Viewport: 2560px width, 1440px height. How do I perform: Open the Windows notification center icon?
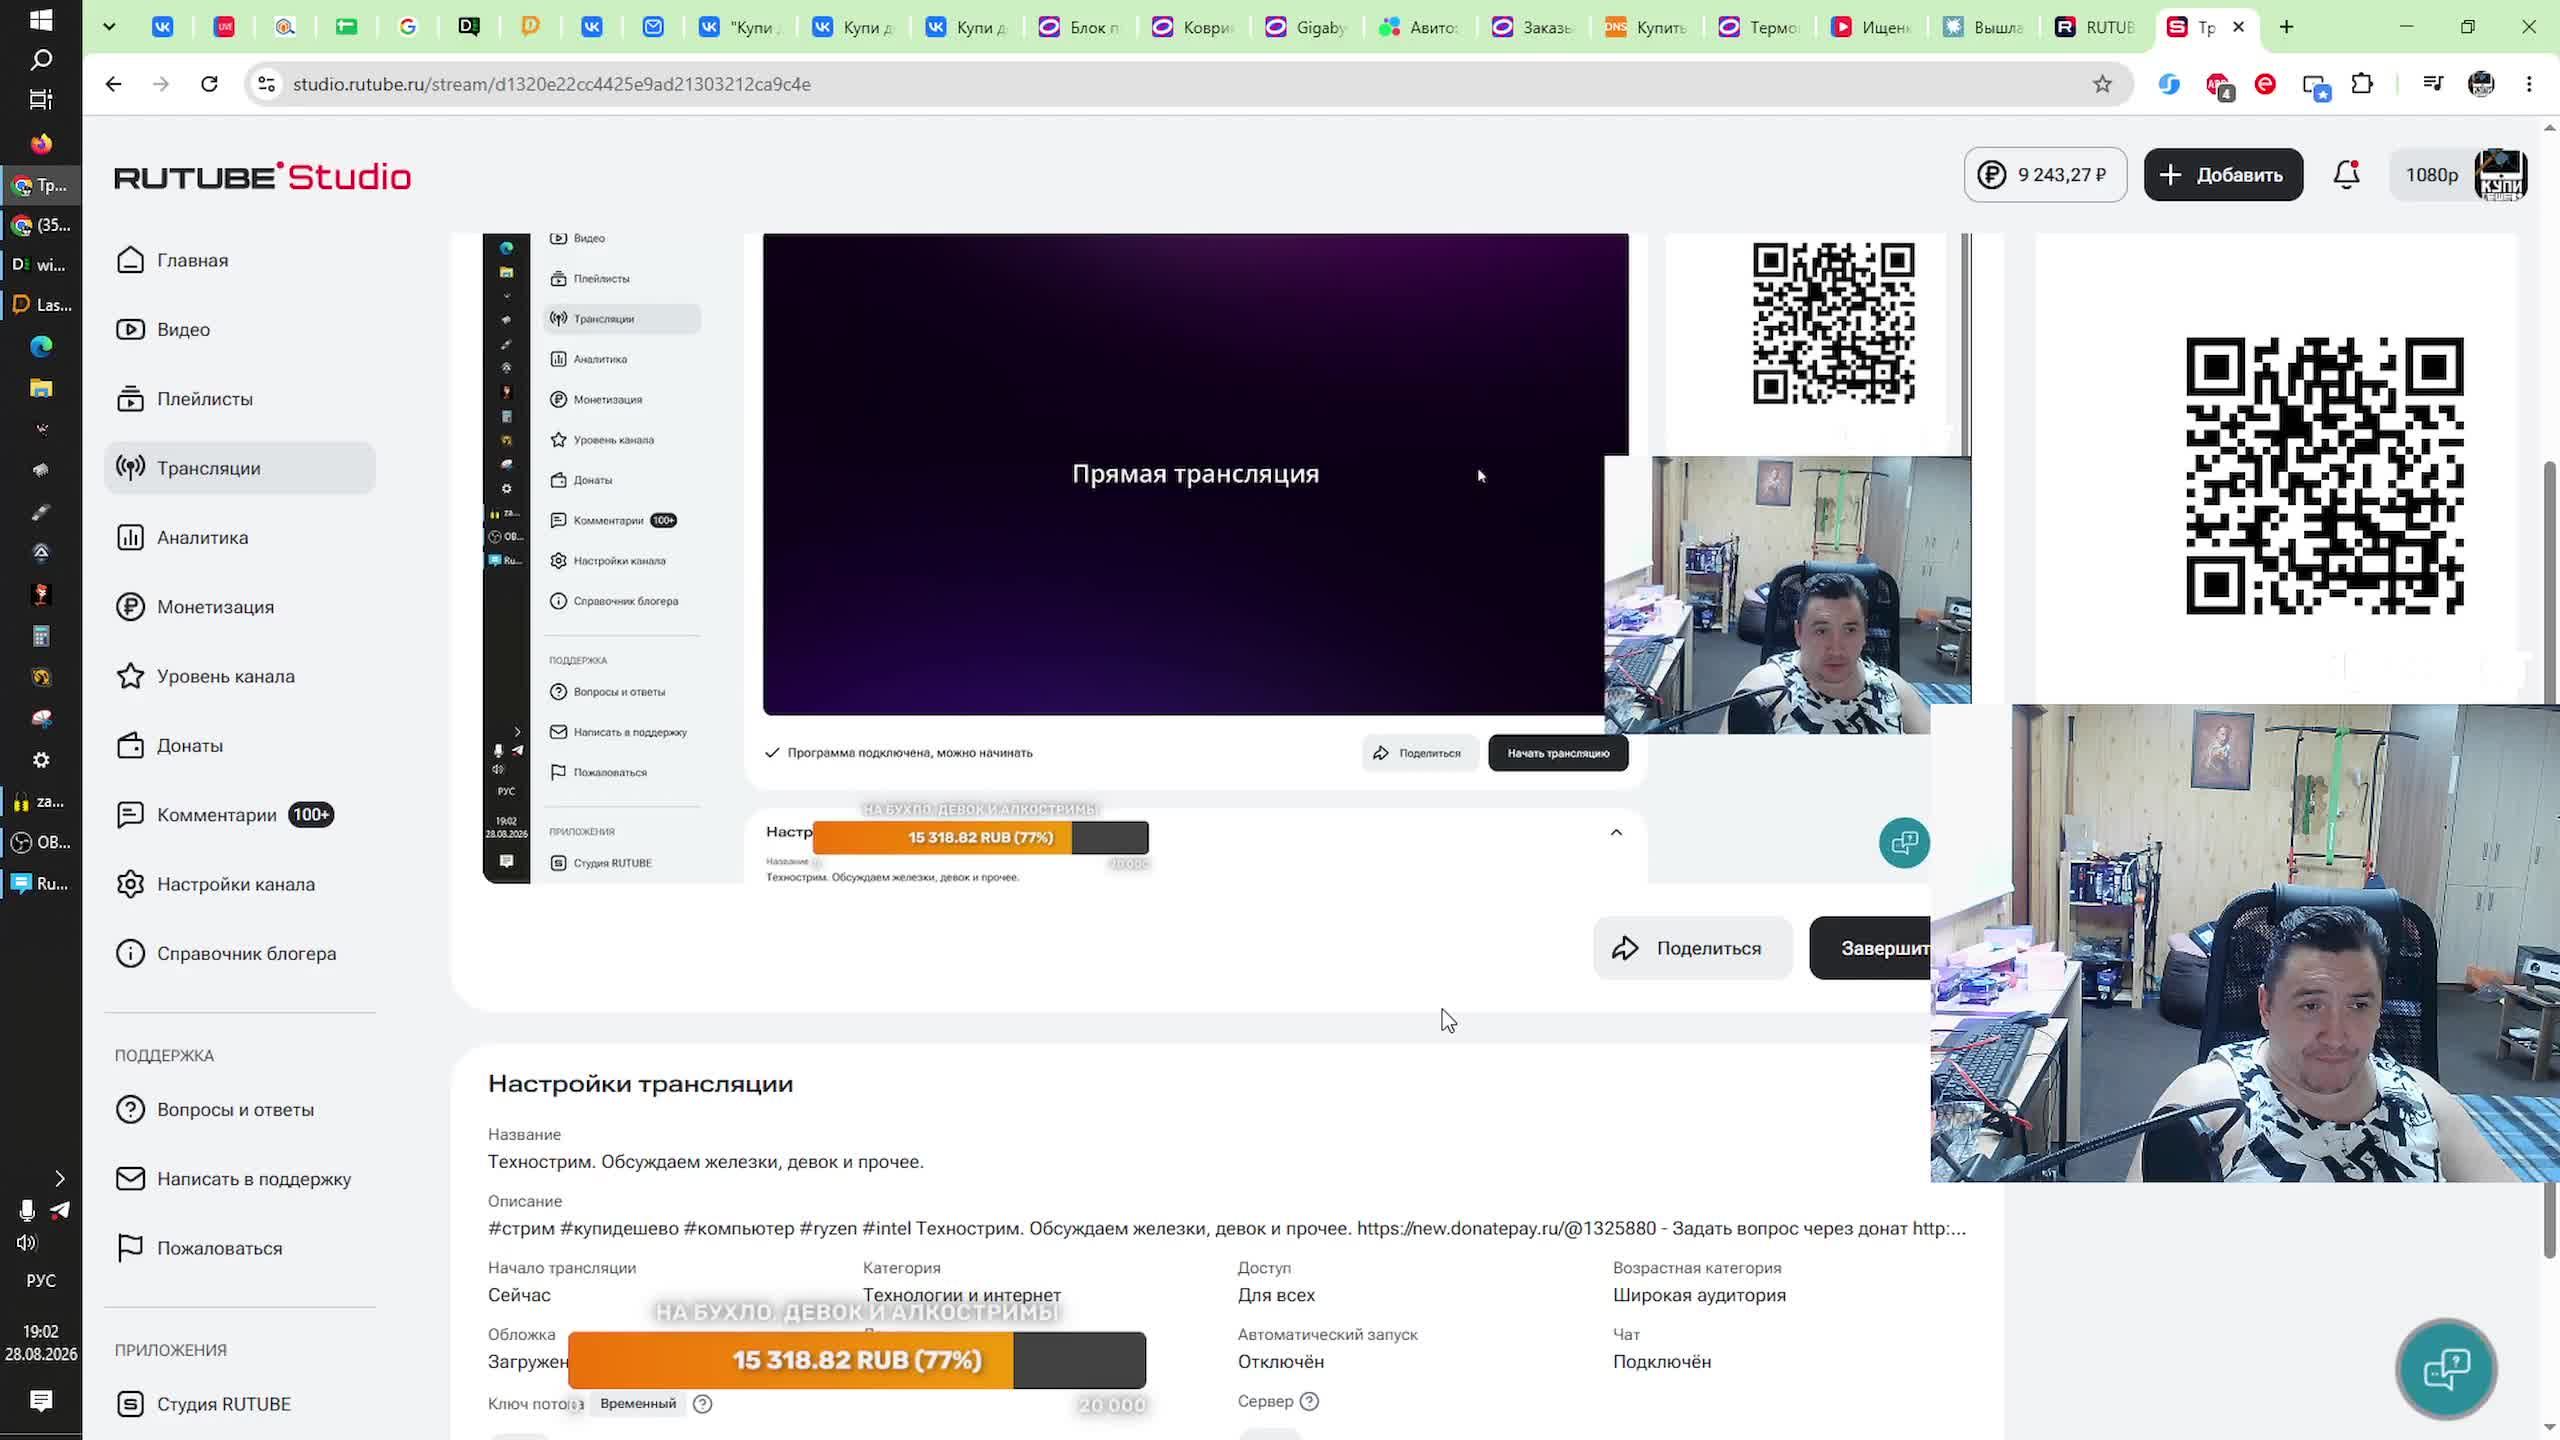pyautogui.click(x=41, y=1401)
